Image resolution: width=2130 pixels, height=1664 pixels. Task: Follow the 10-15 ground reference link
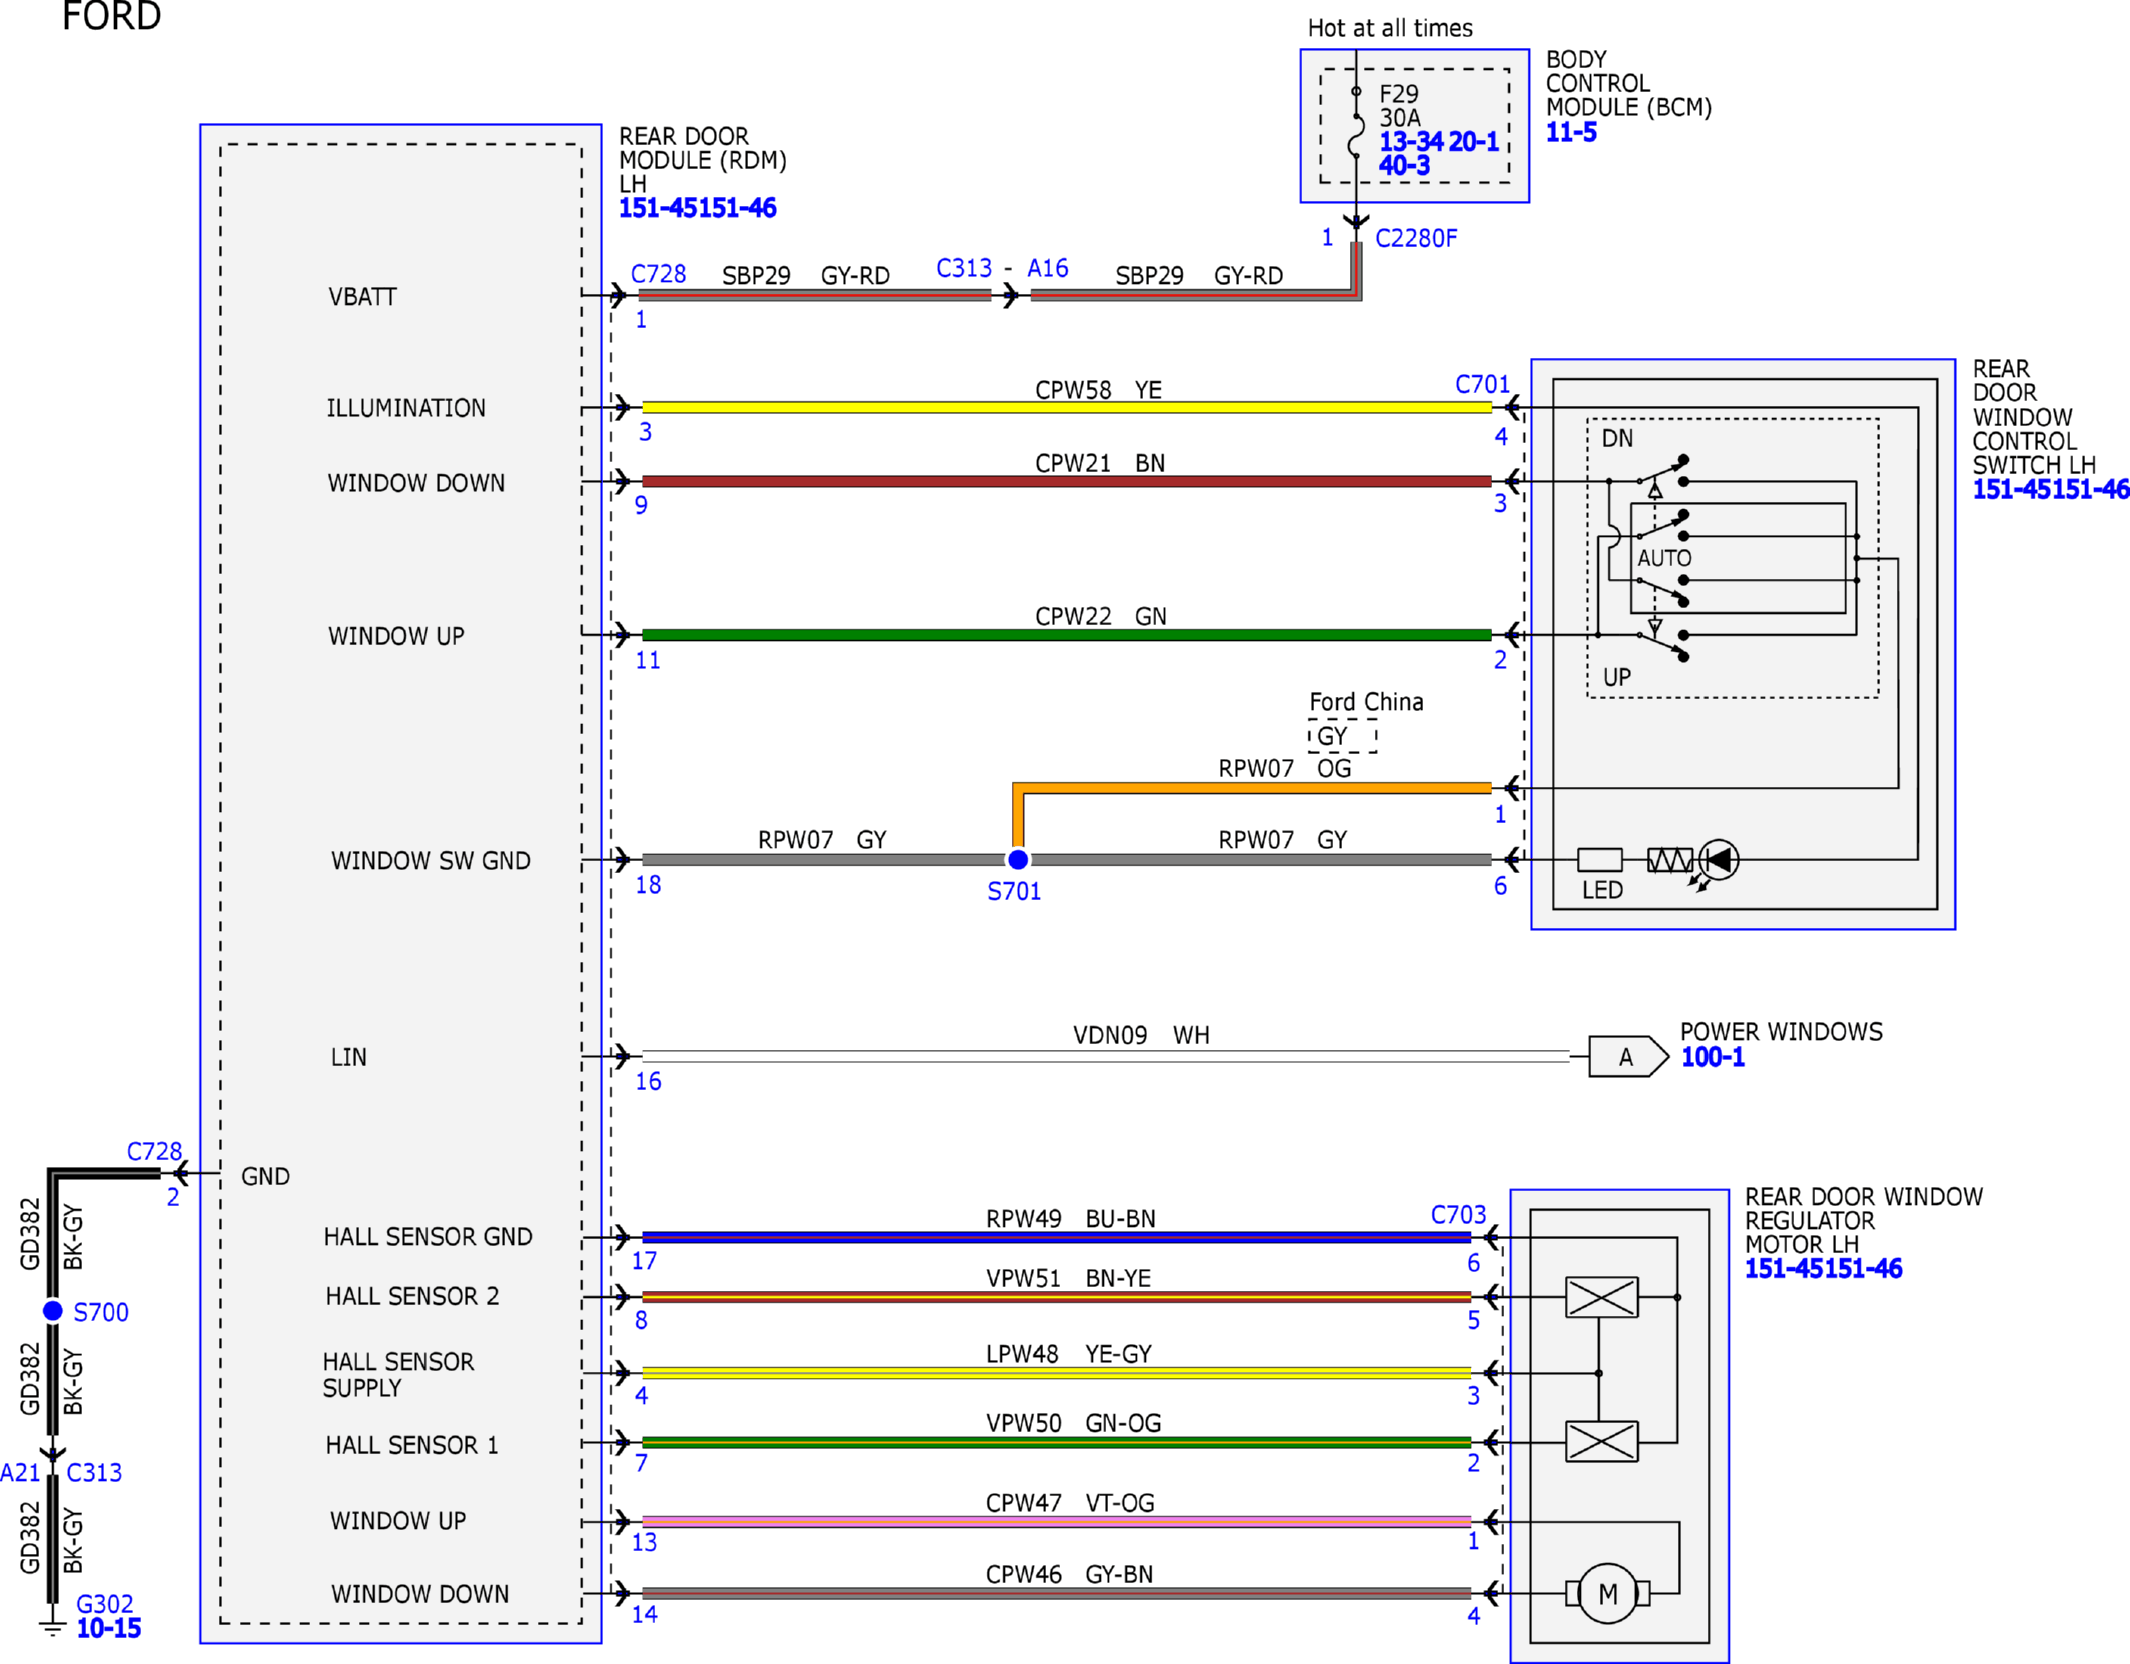[x=109, y=1628]
